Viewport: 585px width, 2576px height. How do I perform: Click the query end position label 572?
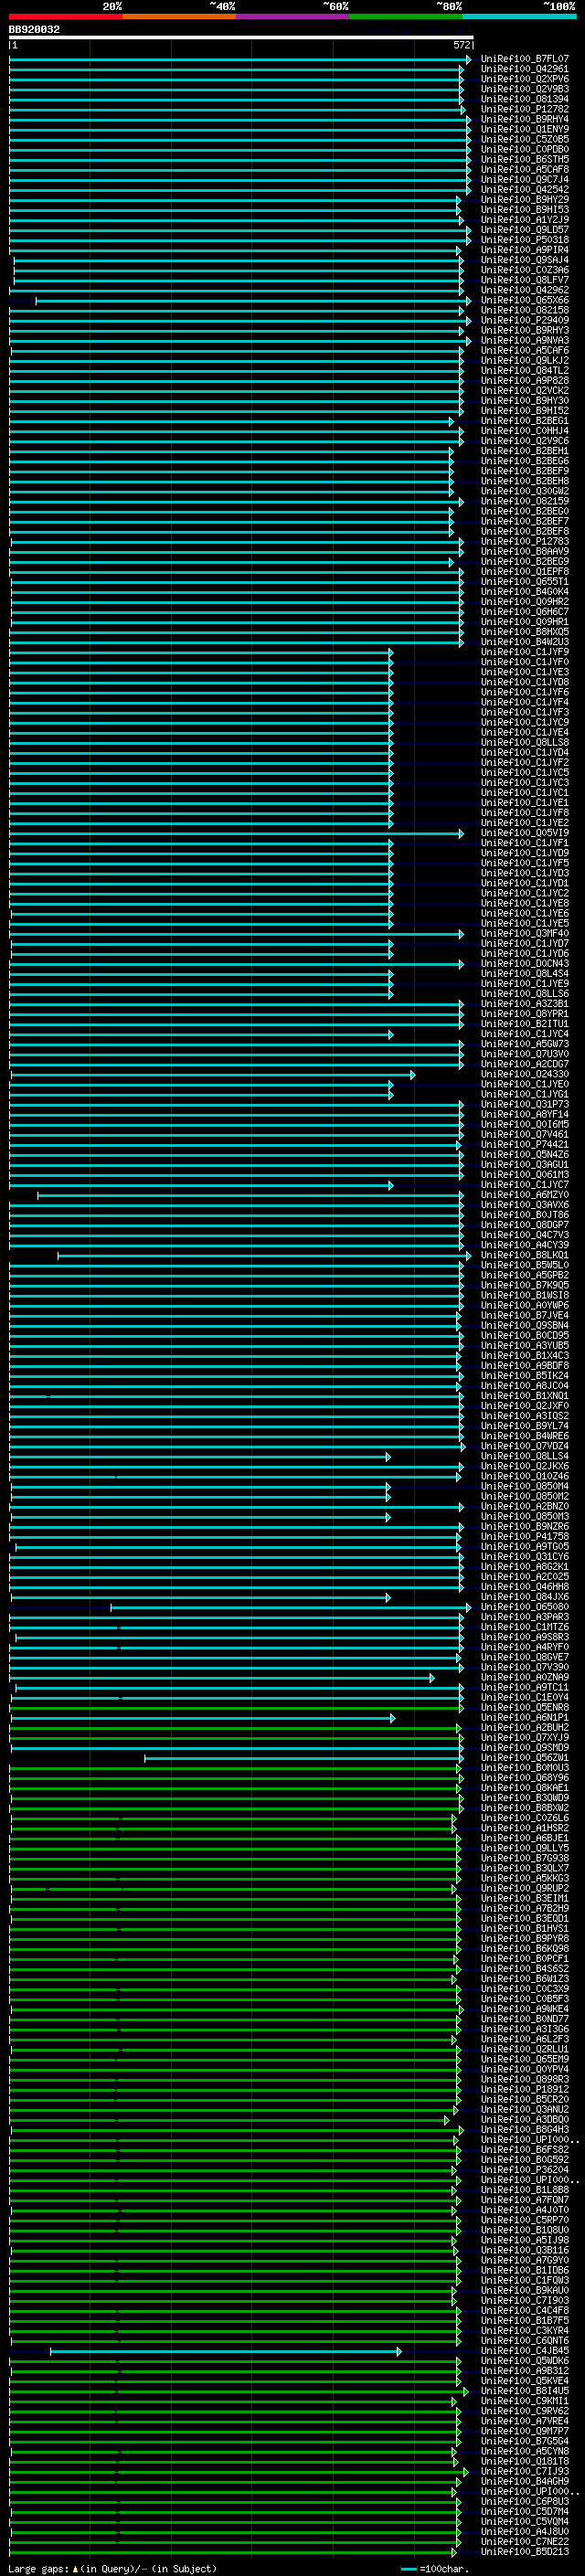(x=461, y=46)
